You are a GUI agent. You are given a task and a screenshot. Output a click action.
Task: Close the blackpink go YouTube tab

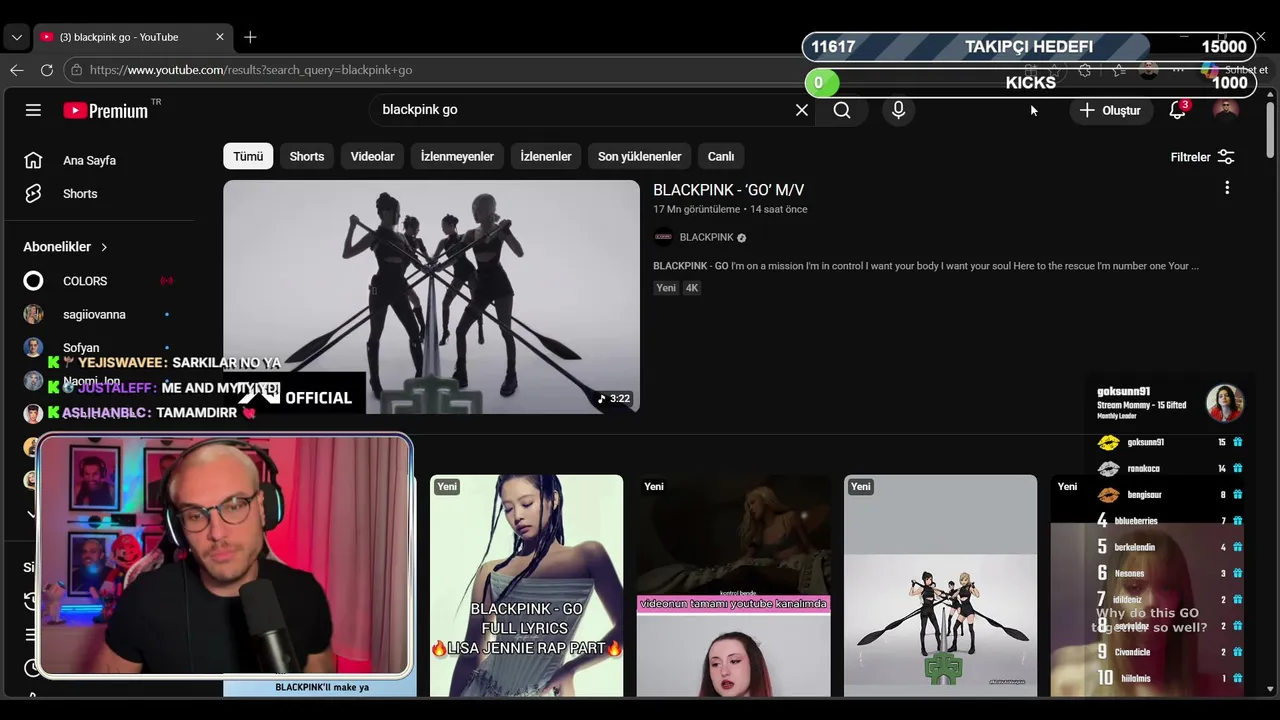(220, 37)
